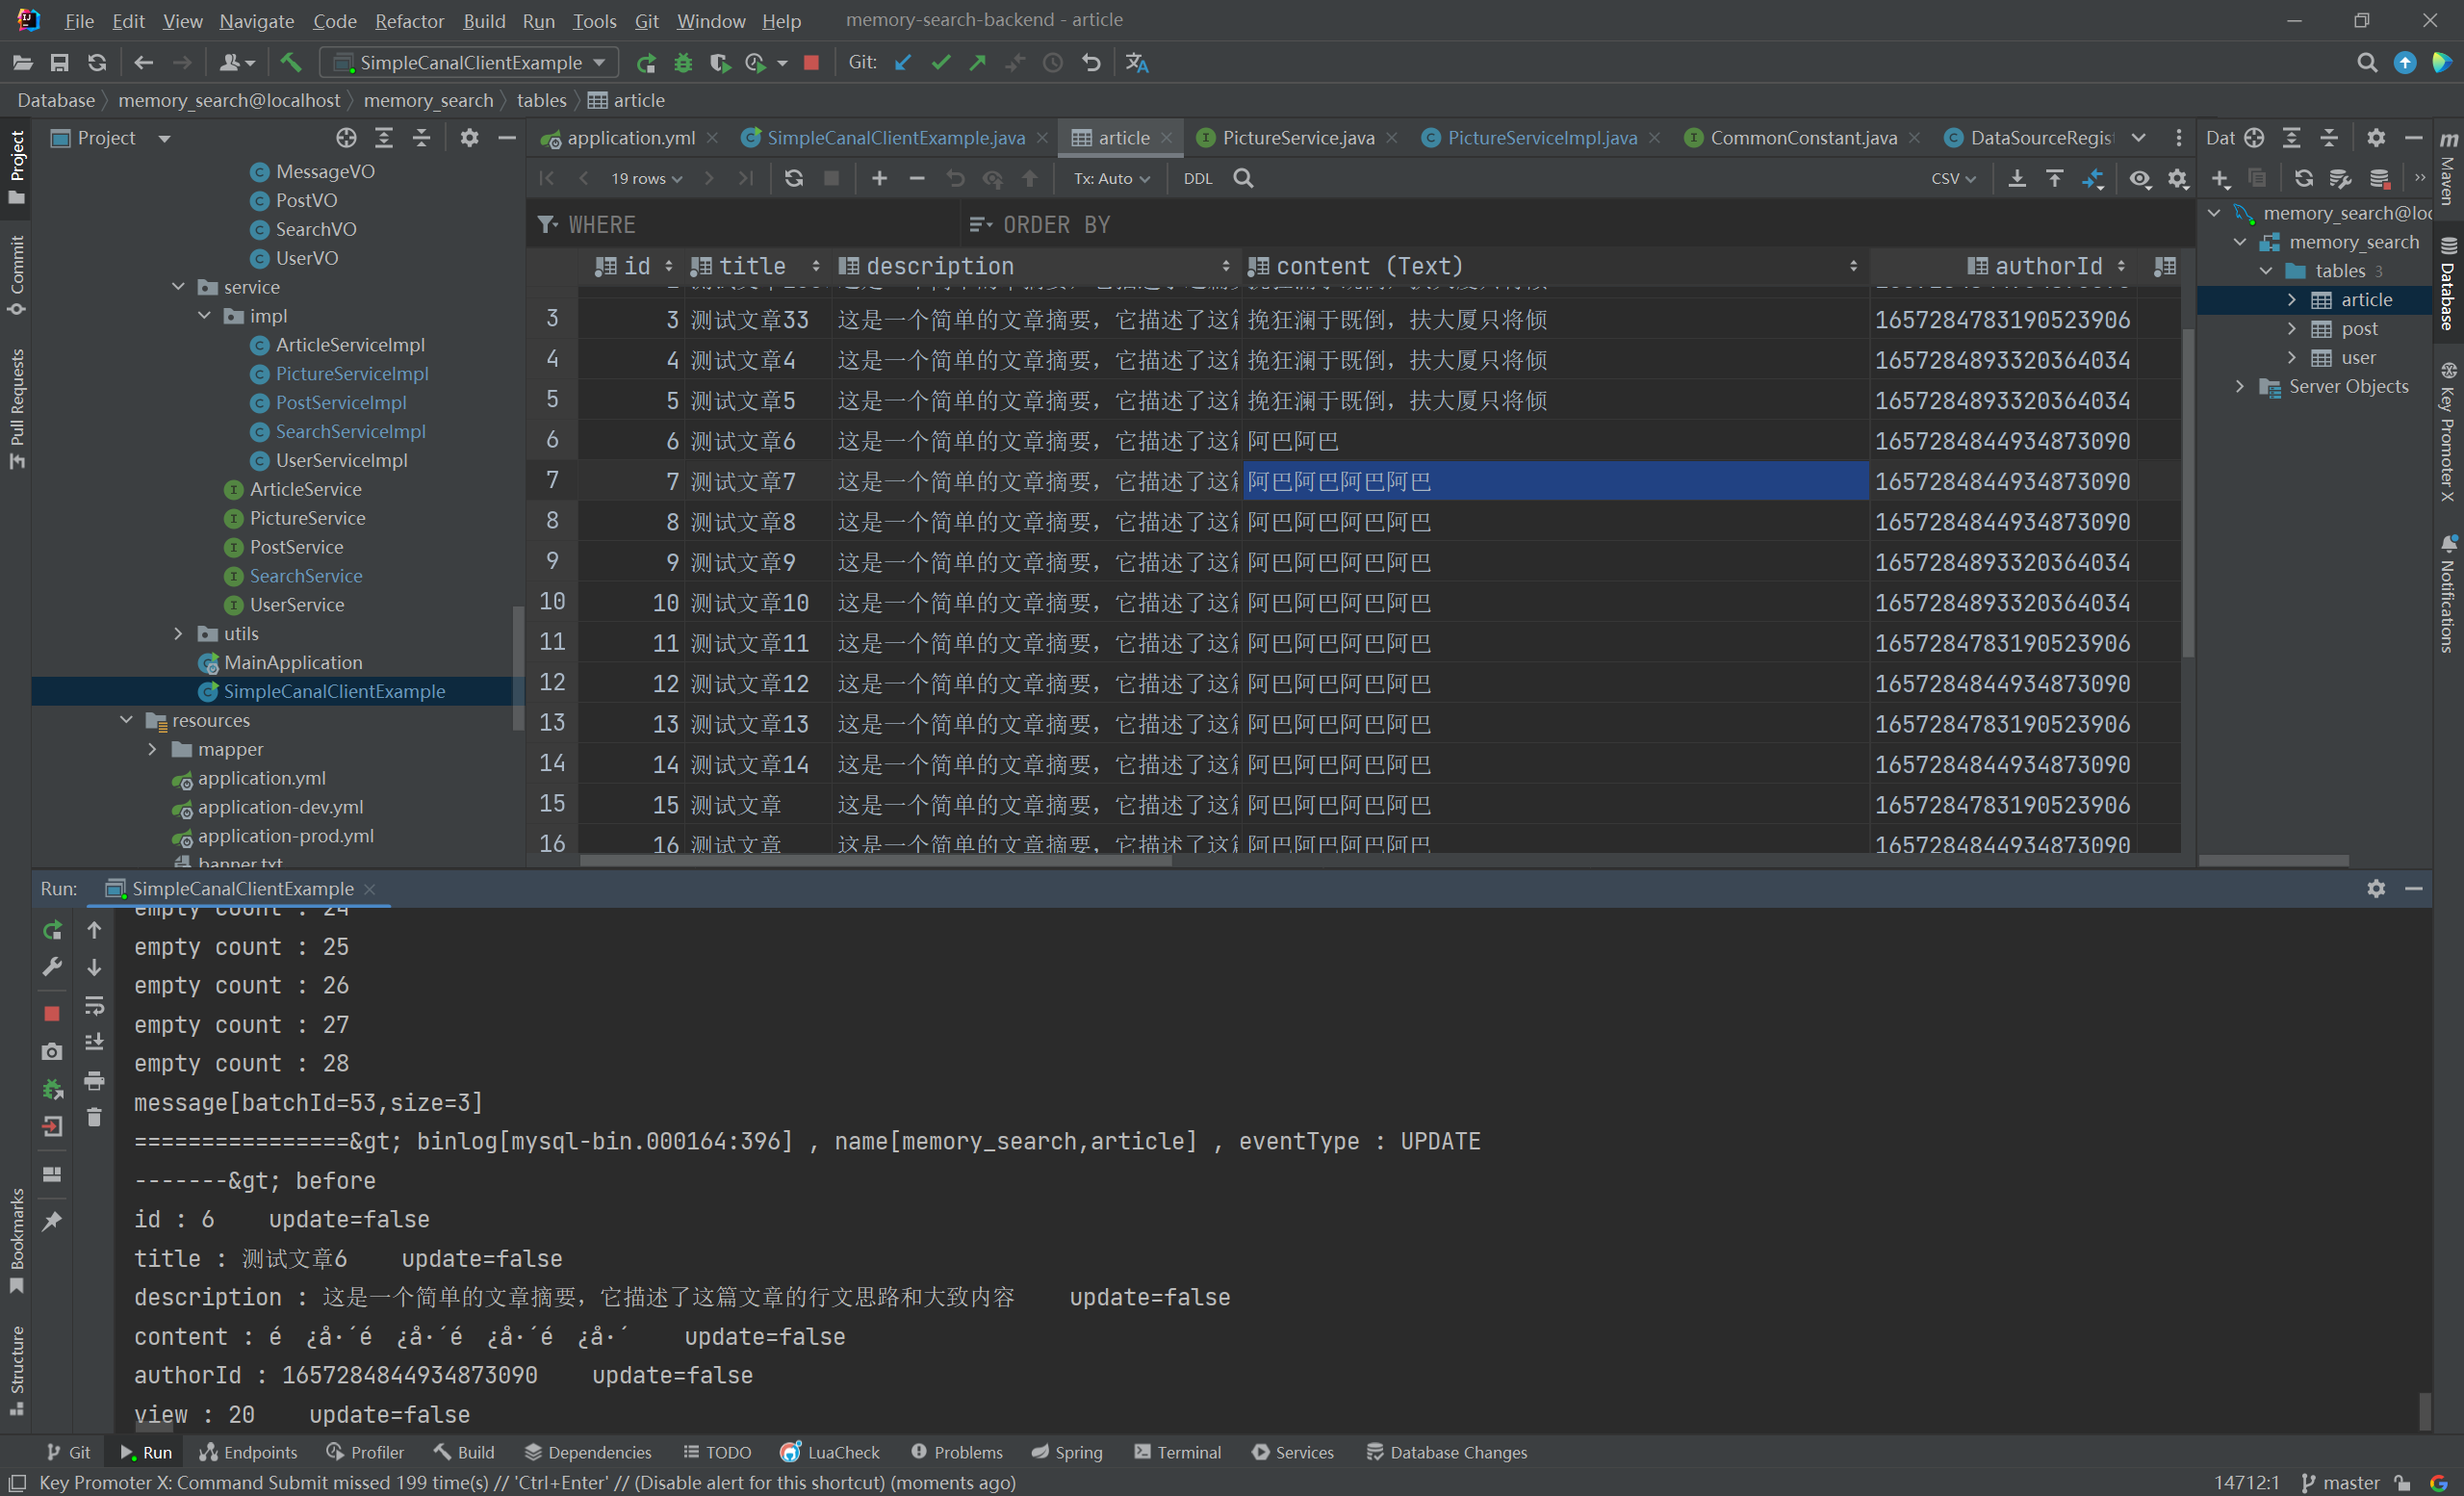Click the DDL button in table toolbar
Screen dimensions: 2464x1496
pyautogui.click(x=1197, y=178)
